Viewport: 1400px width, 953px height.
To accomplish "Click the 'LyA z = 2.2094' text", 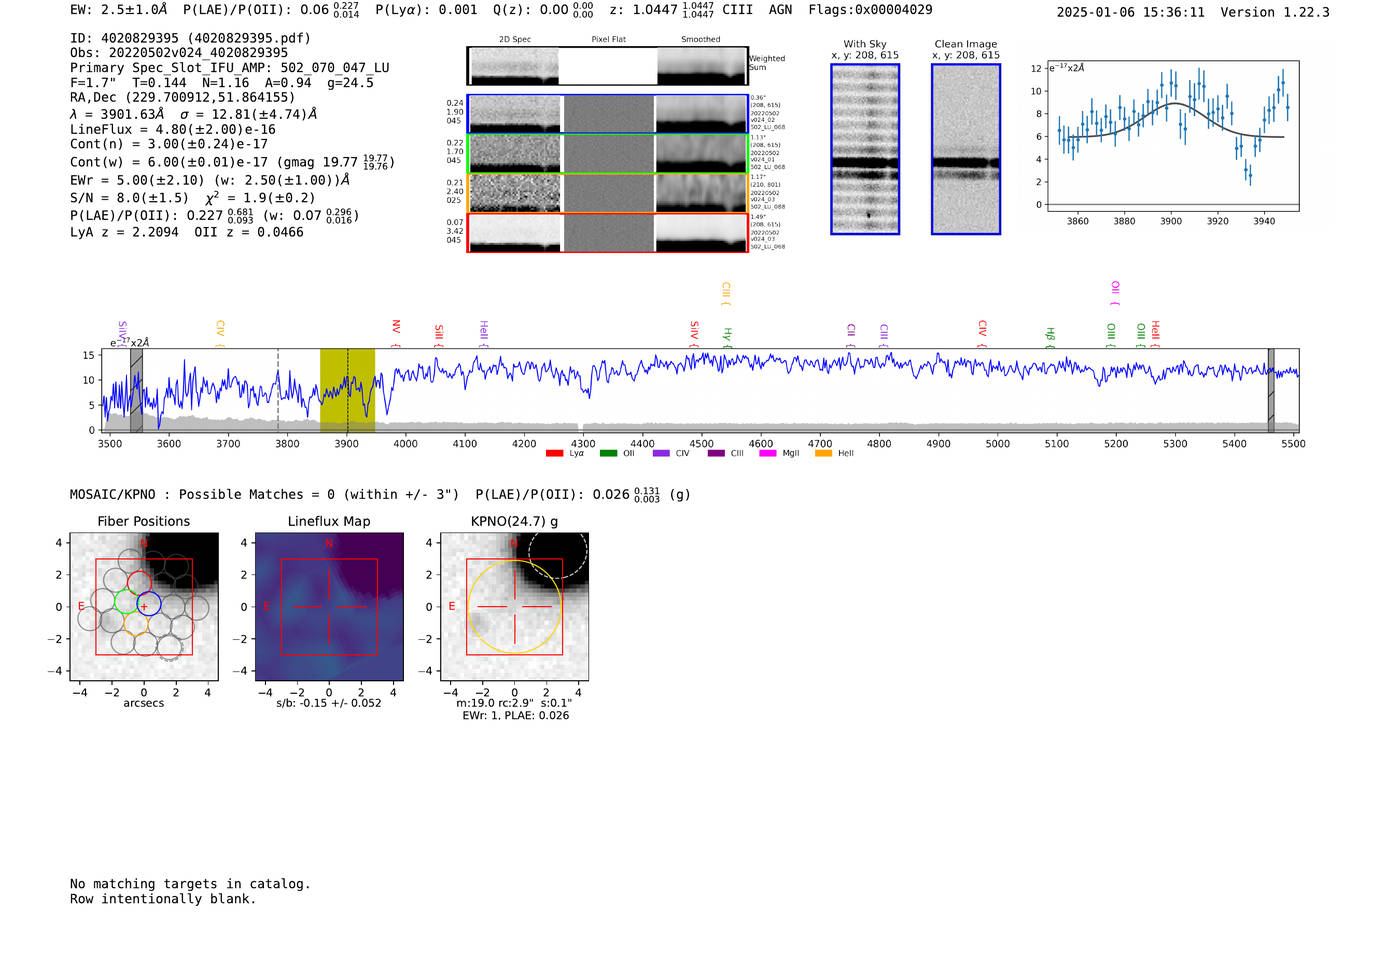I will coord(124,232).
